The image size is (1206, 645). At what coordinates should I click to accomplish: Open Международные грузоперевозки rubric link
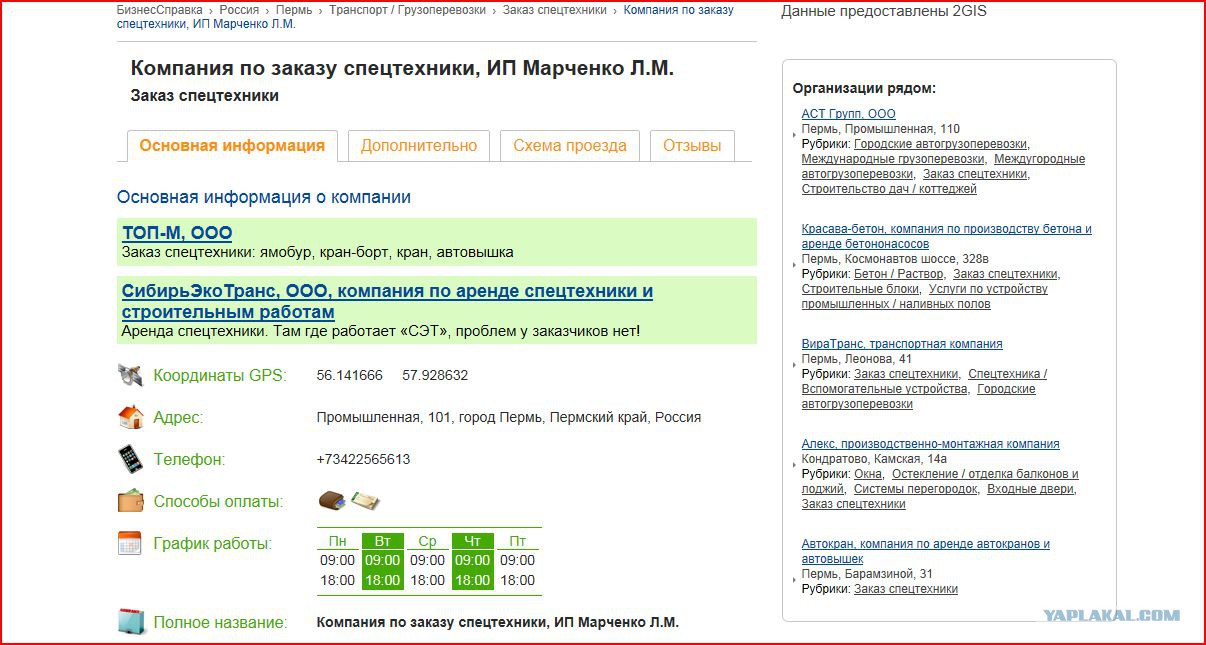893,159
